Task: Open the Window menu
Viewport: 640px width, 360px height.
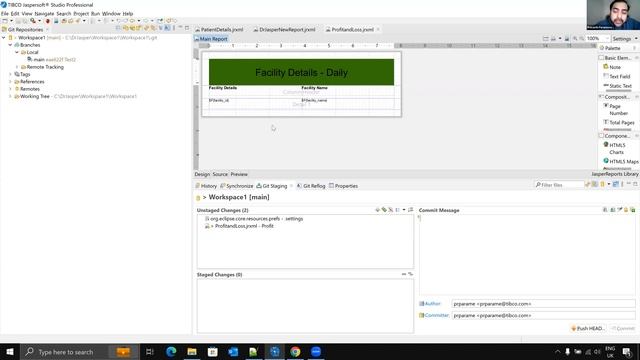Action: 111,13
